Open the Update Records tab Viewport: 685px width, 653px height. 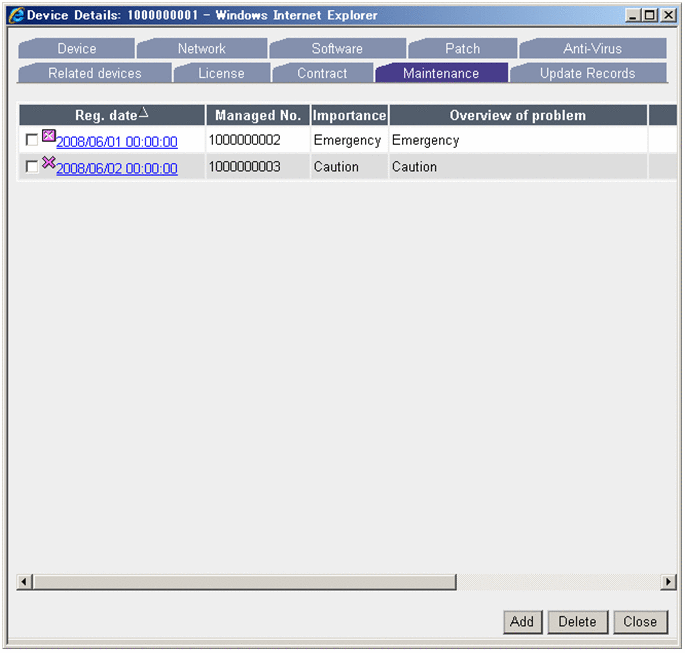(588, 73)
